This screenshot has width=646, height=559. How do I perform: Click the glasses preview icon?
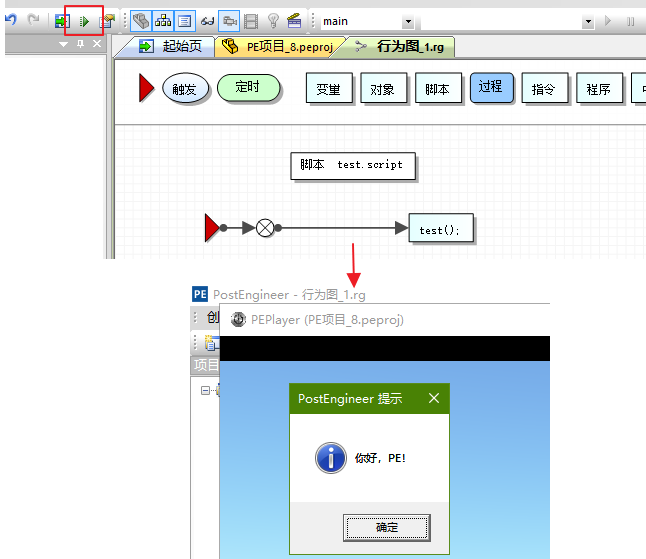click(207, 21)
